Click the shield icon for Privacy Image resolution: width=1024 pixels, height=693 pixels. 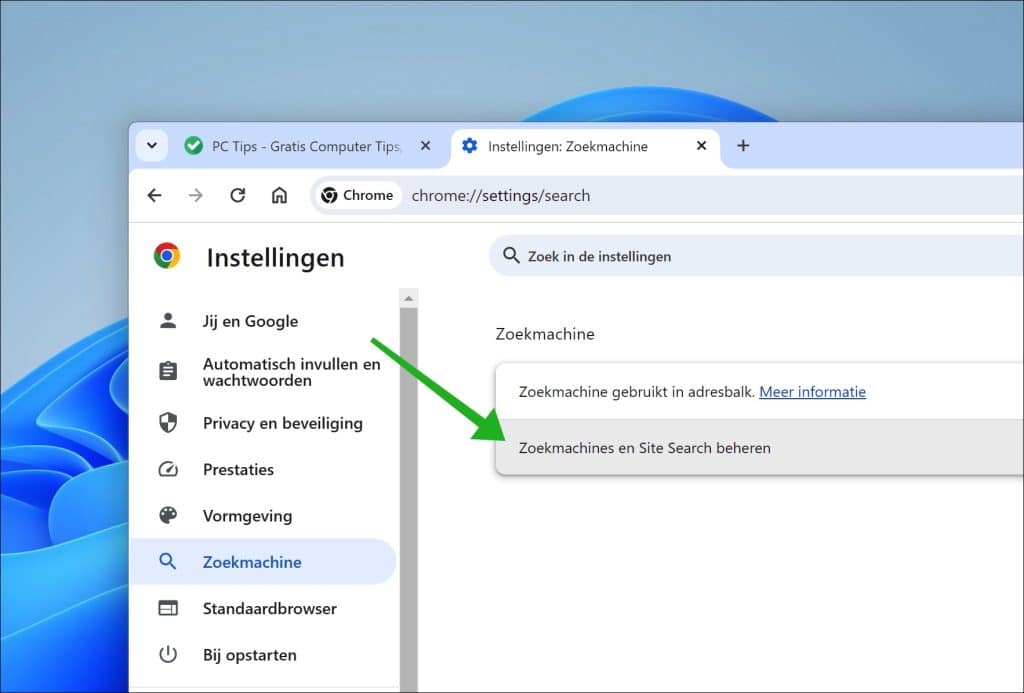168,423
